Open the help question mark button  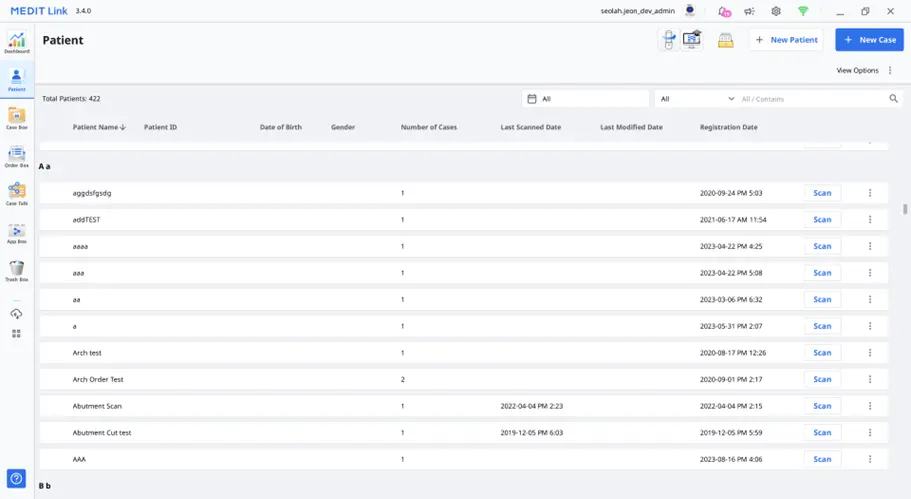click(16, 478)
